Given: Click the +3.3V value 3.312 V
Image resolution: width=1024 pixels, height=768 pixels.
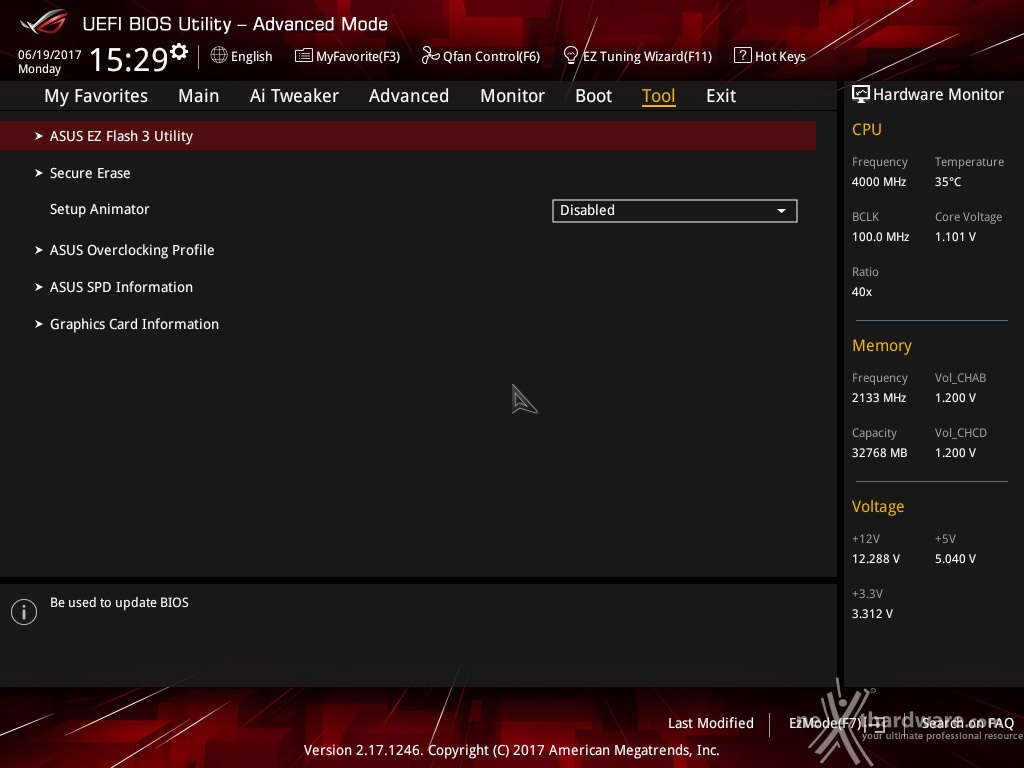Looking at the screenshot, I should pyautogui.click(x=872, y=613).
